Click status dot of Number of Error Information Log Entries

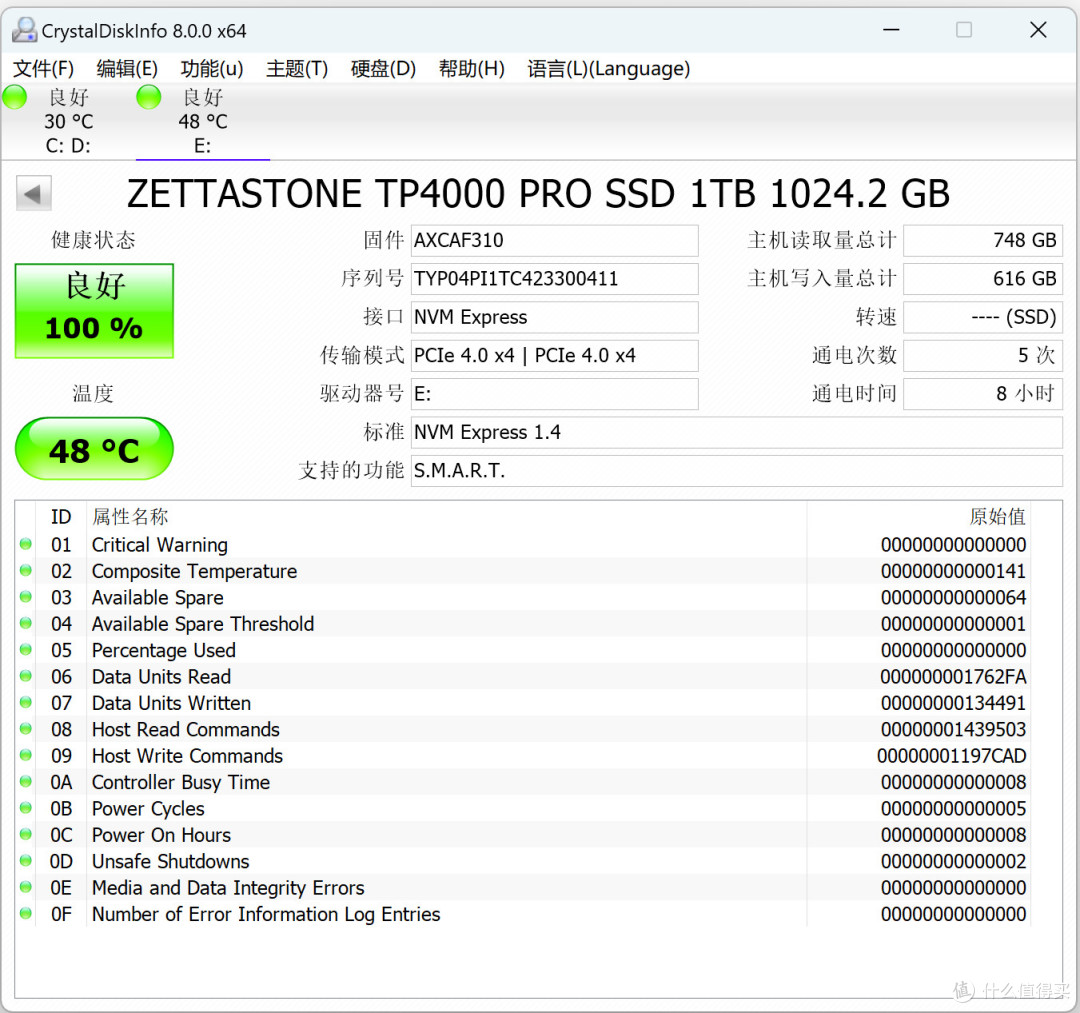point(26,913)
